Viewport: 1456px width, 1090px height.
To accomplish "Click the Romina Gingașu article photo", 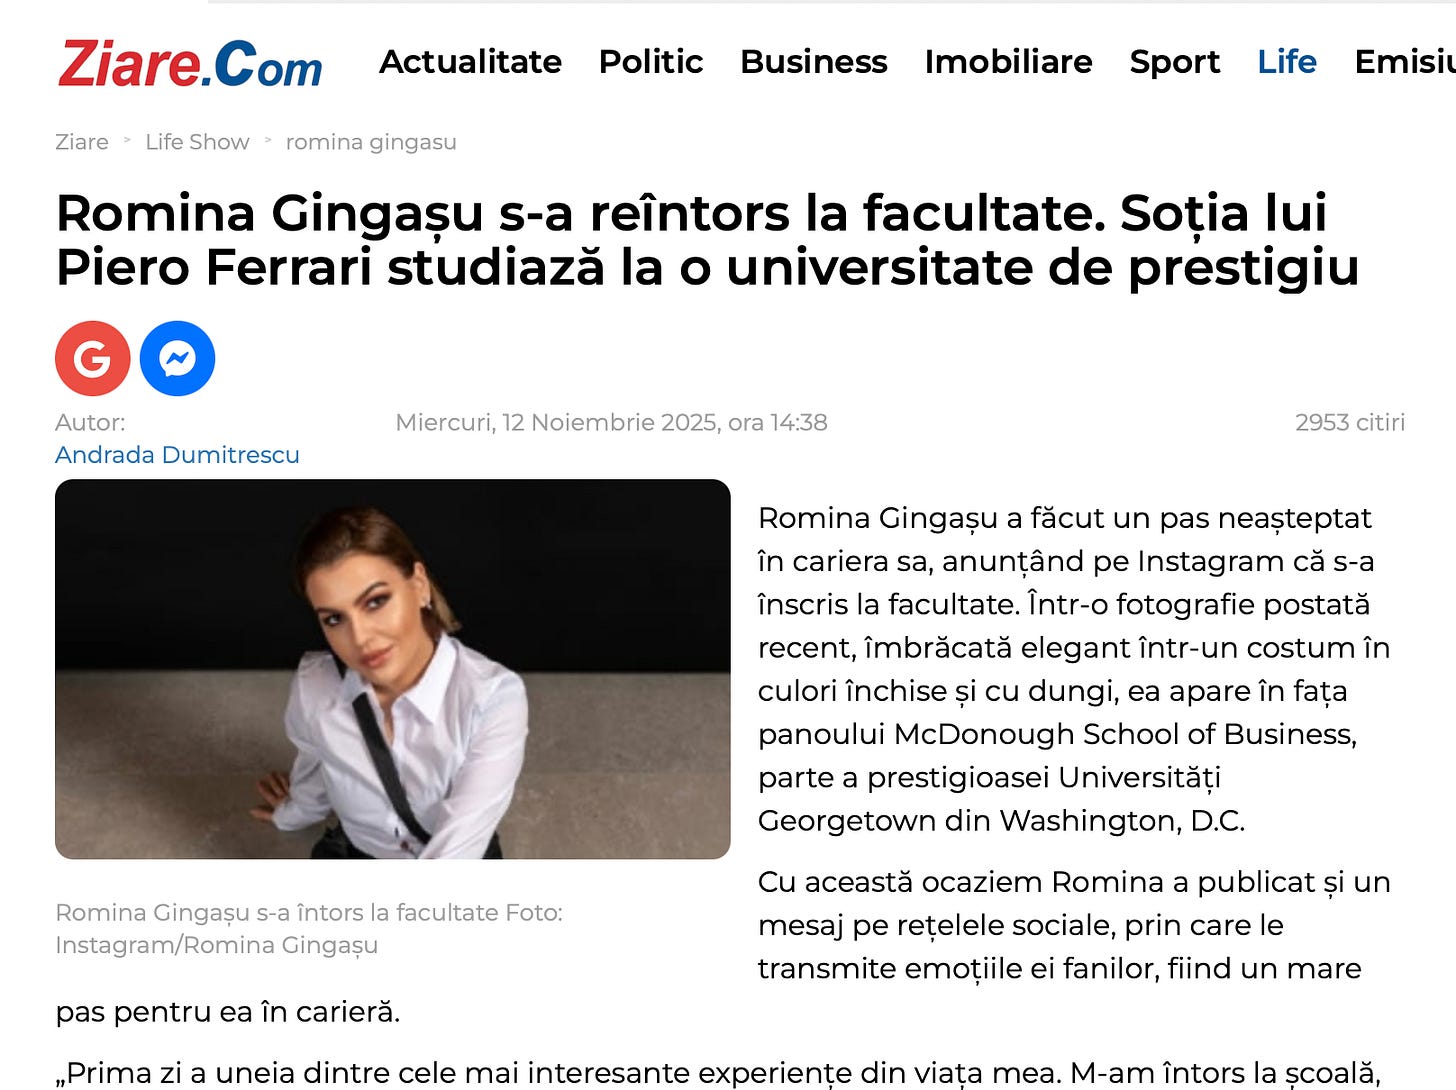I will (x=392, y=669).
